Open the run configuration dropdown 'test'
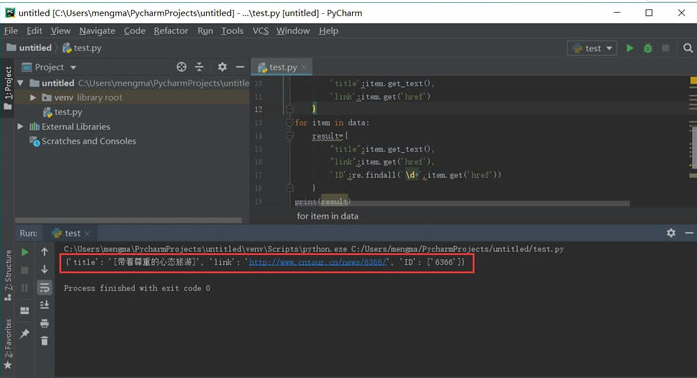The height and width of the screenshot is (378, 697). (593, 48)
